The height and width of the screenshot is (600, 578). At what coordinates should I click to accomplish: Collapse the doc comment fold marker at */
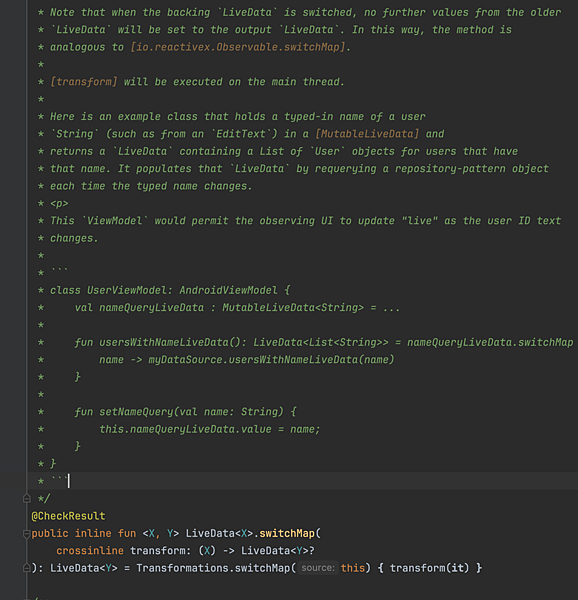26,498
